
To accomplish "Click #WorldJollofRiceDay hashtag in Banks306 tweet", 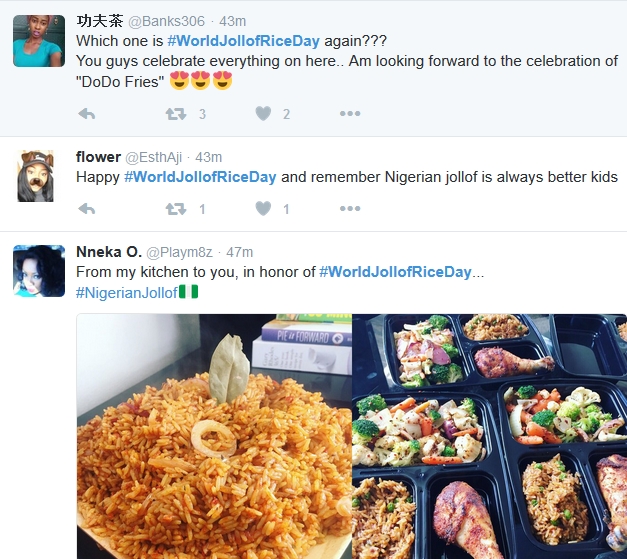I will coord(244,40).
